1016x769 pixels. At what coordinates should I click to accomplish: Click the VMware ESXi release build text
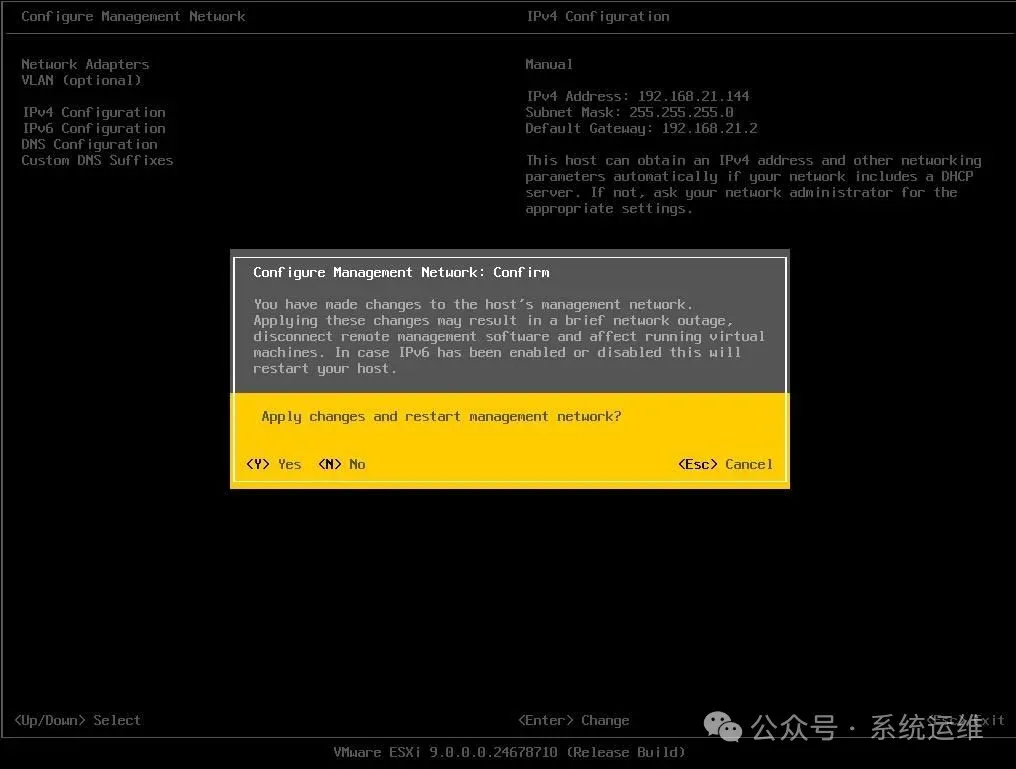[509, 752]
